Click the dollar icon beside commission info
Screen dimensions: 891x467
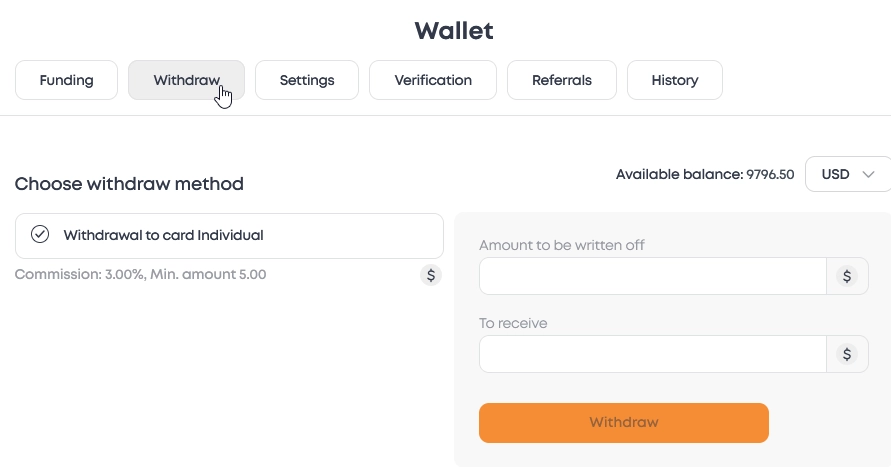click(x=431, y=275)
